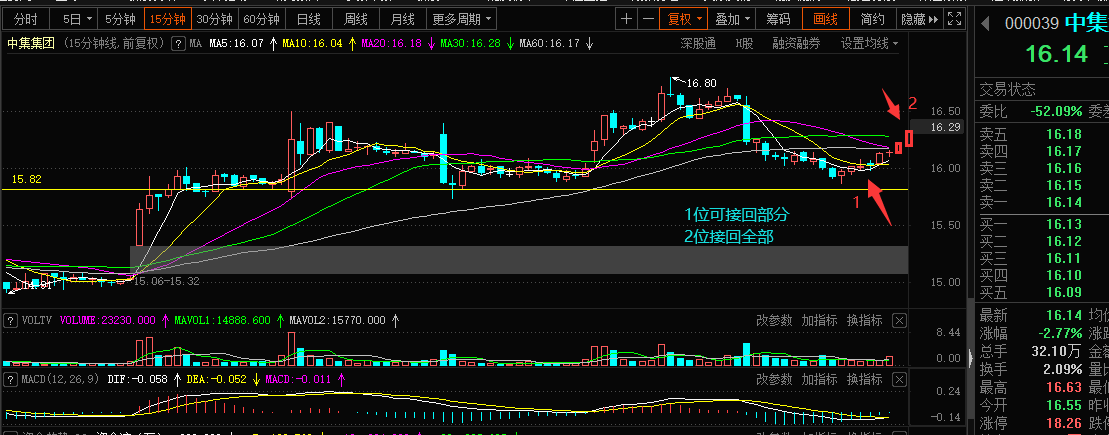Click the 买五 price 16.09

point(1064,292)
